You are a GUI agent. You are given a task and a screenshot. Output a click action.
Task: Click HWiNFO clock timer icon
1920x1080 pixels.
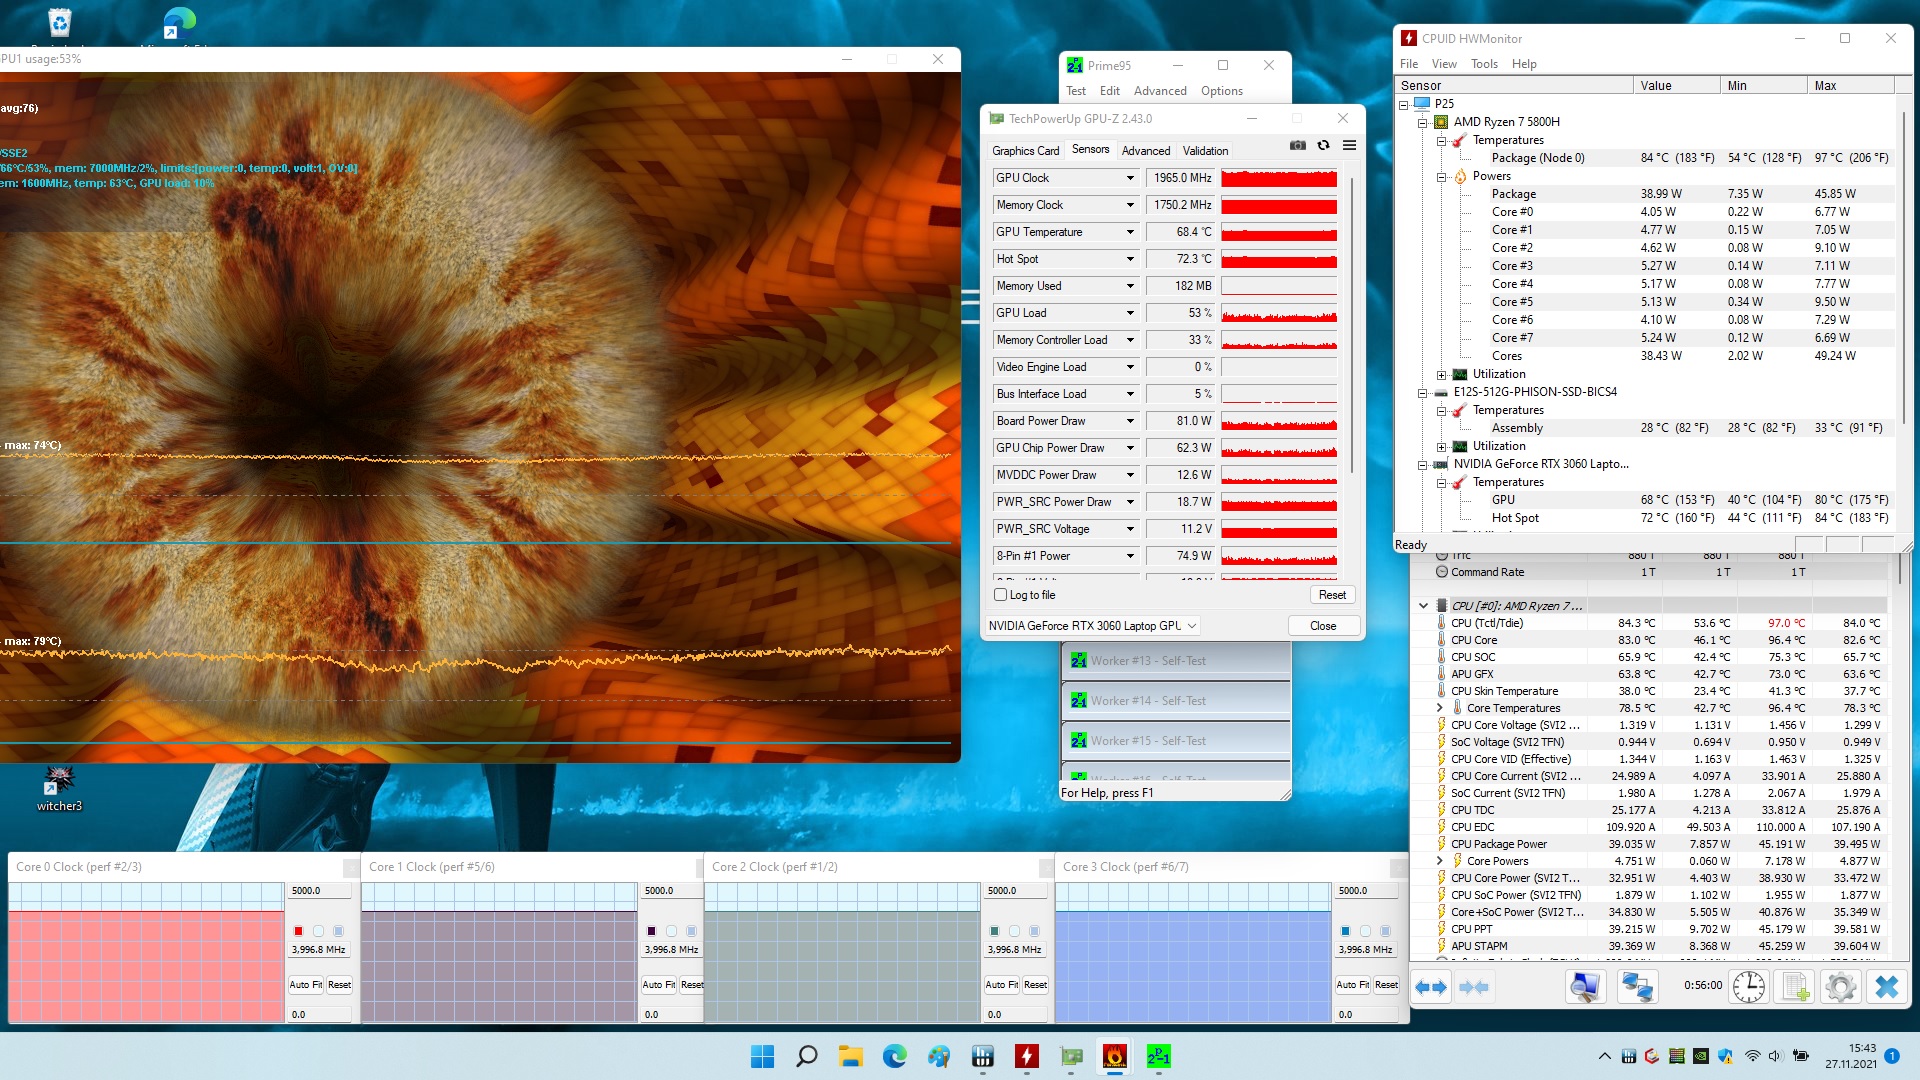coord(1748,987)
